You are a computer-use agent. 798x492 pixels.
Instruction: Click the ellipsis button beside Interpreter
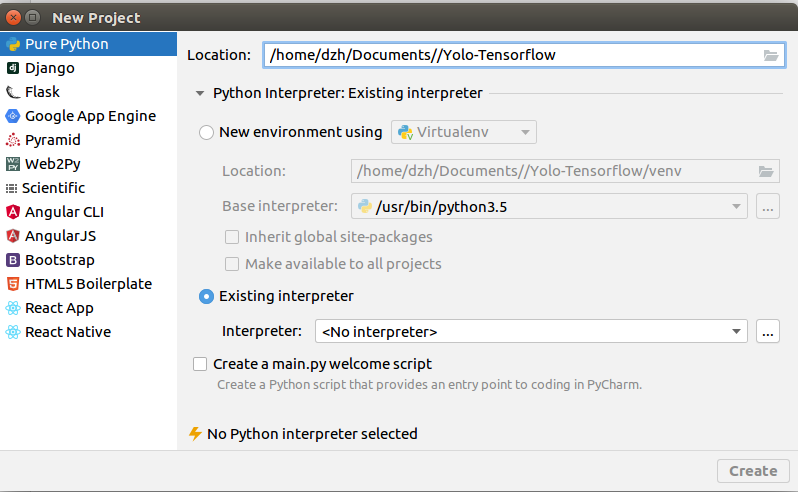click(768, 331)
